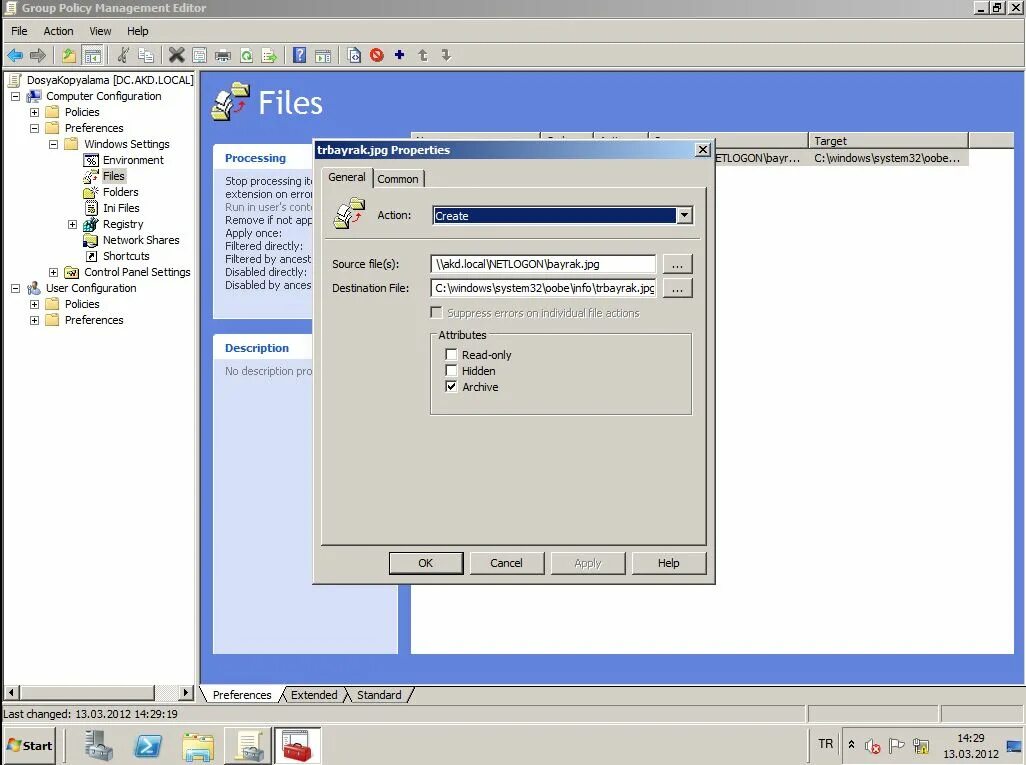
Task: Click the blue plus icon on the toolbar
Action: 399,55
